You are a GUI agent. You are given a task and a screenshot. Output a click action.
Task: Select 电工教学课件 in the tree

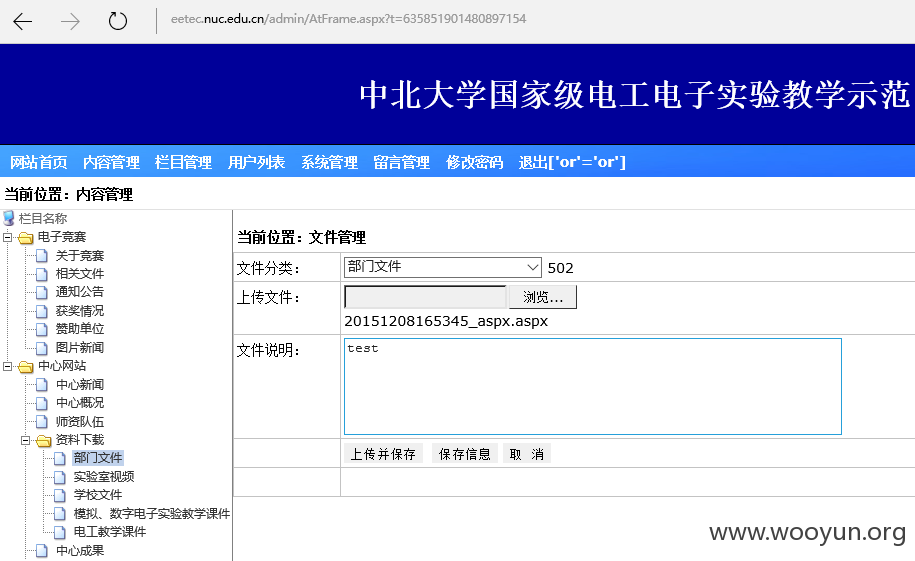tap(110, 532)
